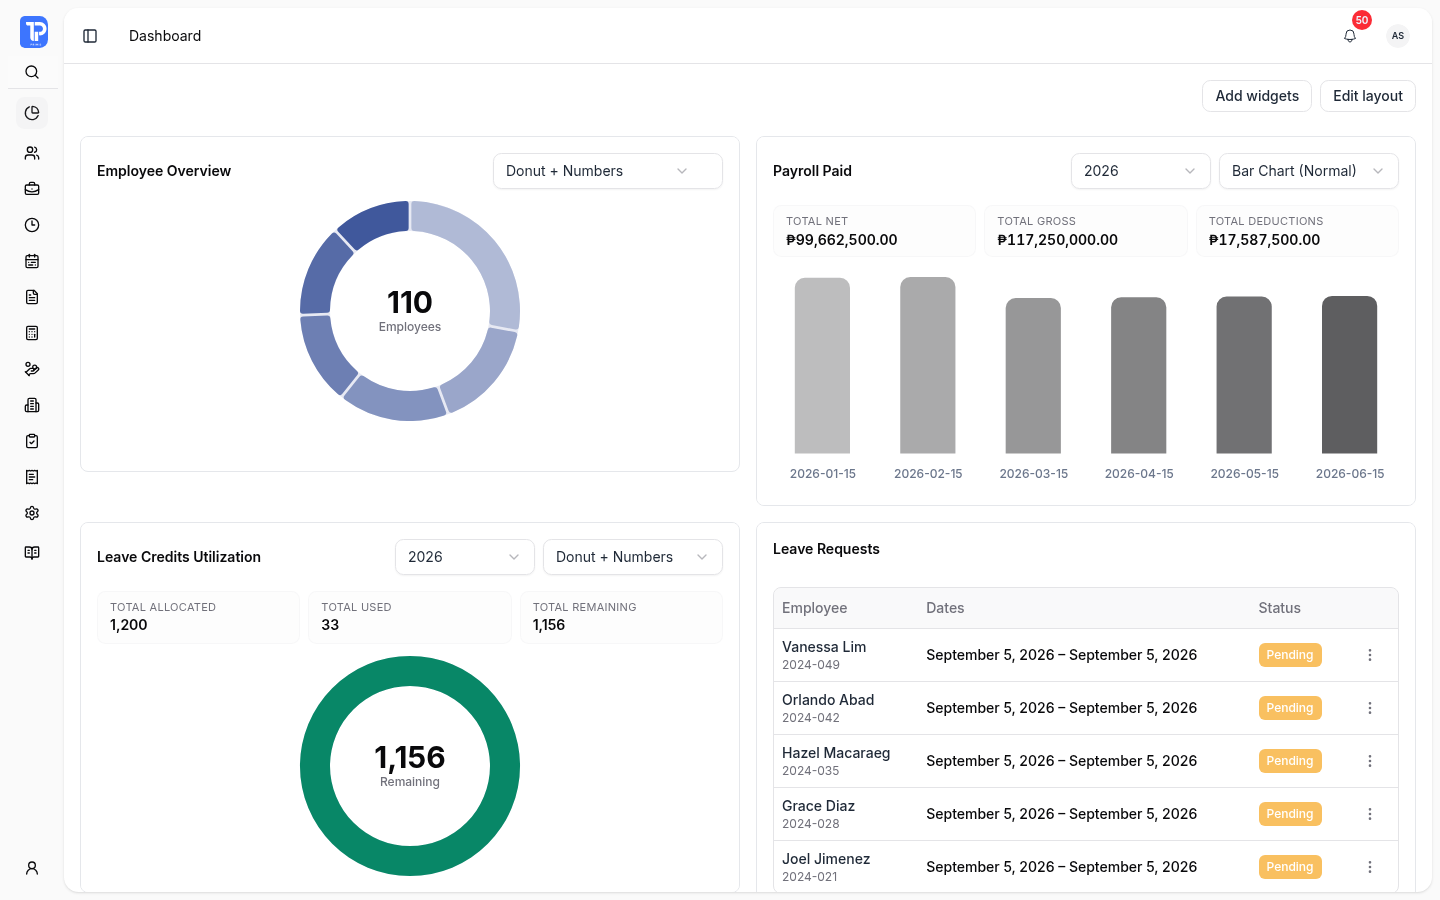Open actions menu for Orlando Abad
Screen dimensions: 1440x900
pyautogui.click(x=1370, y=708)
